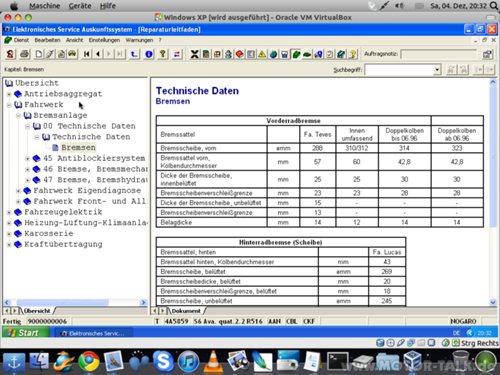Click the Auftragsnotiz text field
The height and width of the screenshot is (375, 500).
(439, 54)
